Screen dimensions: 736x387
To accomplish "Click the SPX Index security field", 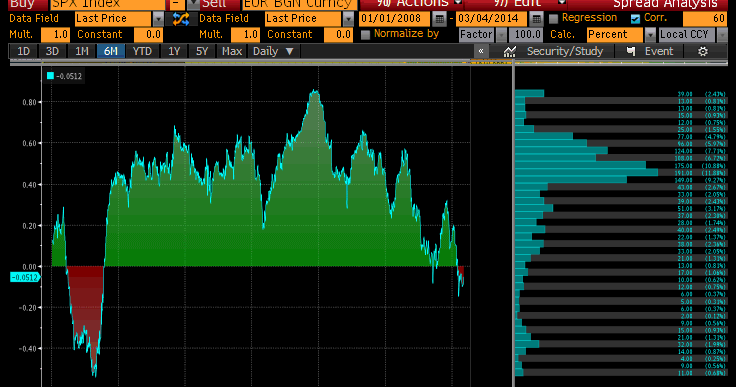I will coord(108,4).
